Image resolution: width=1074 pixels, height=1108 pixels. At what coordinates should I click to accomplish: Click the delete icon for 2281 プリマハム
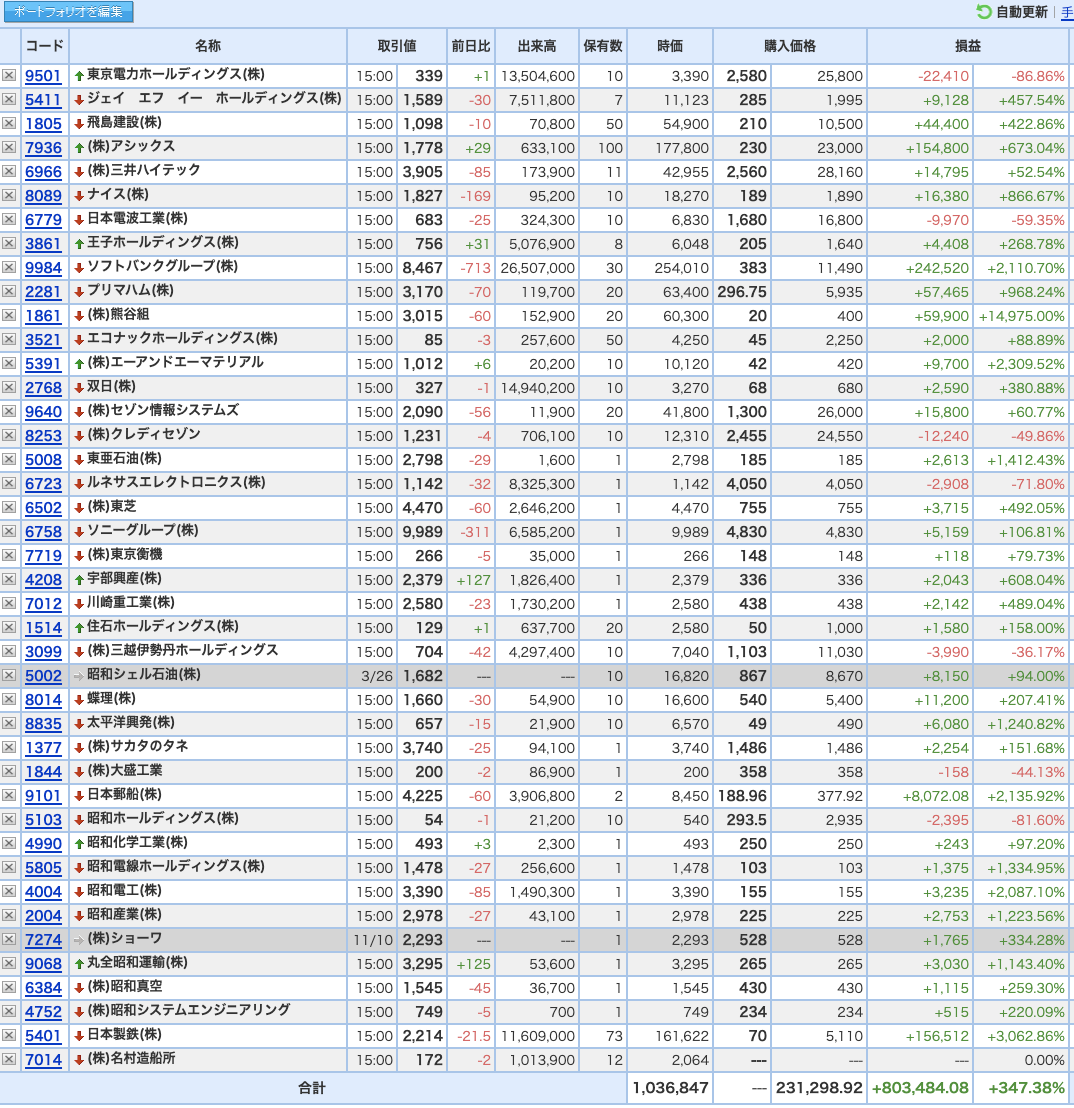click(9, 291)
